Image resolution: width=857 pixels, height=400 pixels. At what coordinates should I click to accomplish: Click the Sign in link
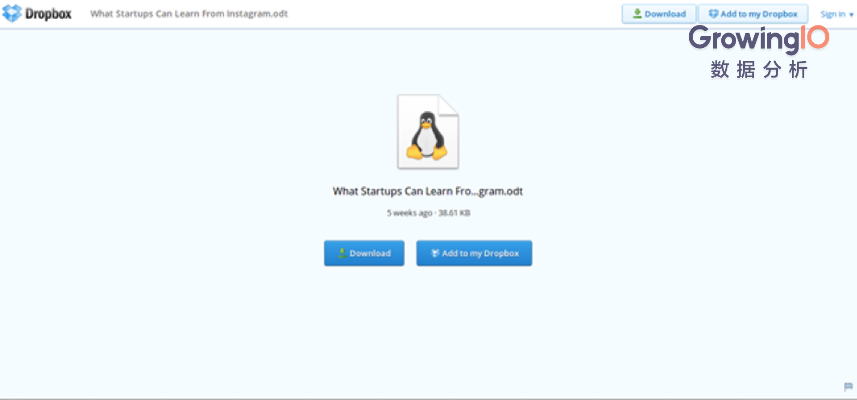[x=833, y=14]
